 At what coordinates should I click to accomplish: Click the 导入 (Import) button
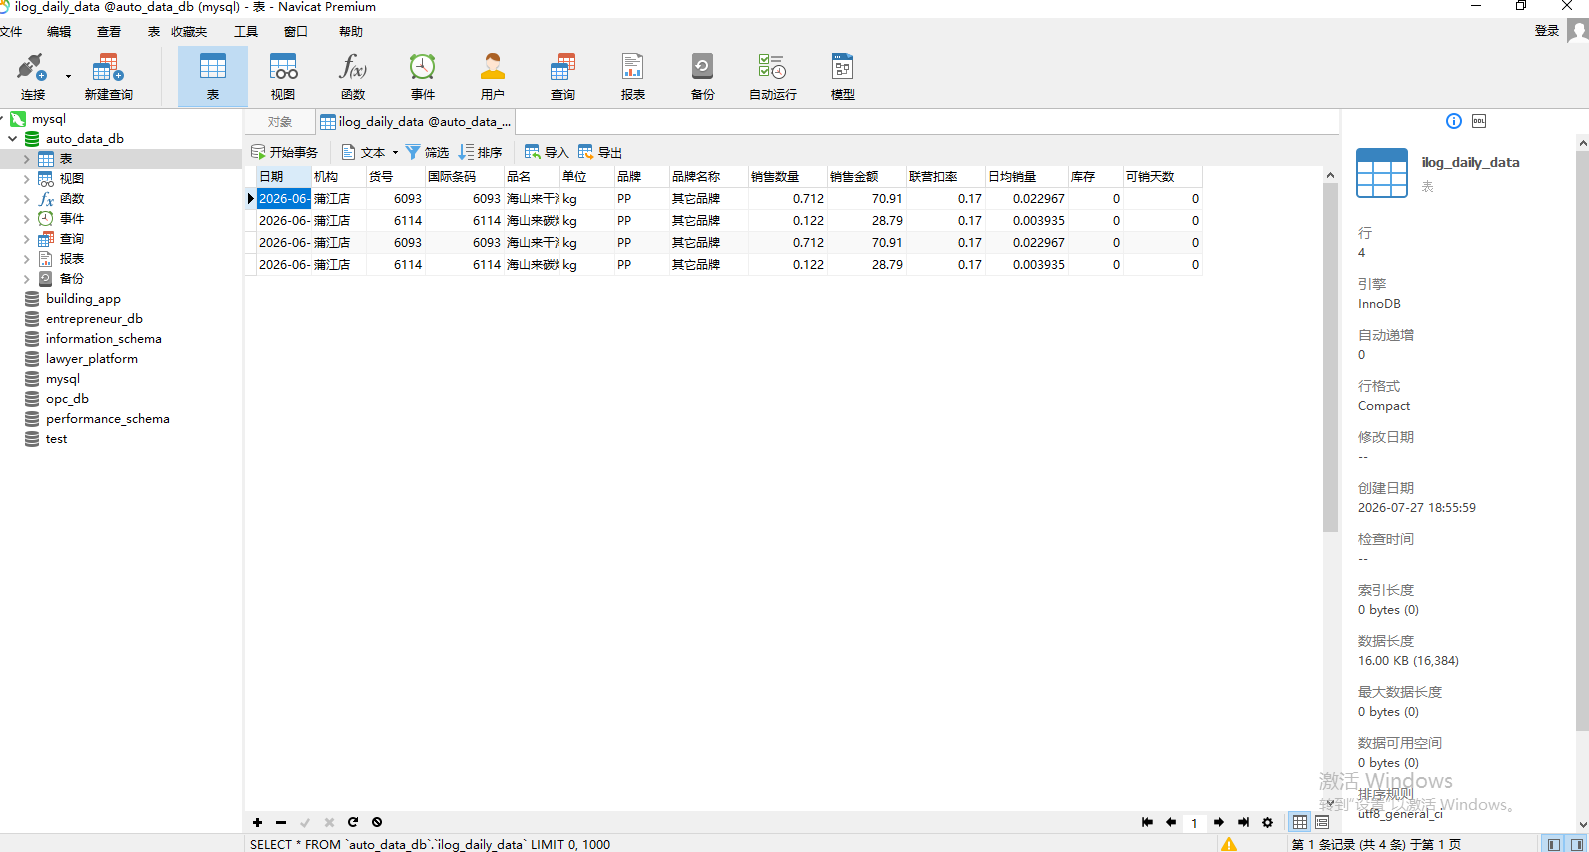coord(547,152)
